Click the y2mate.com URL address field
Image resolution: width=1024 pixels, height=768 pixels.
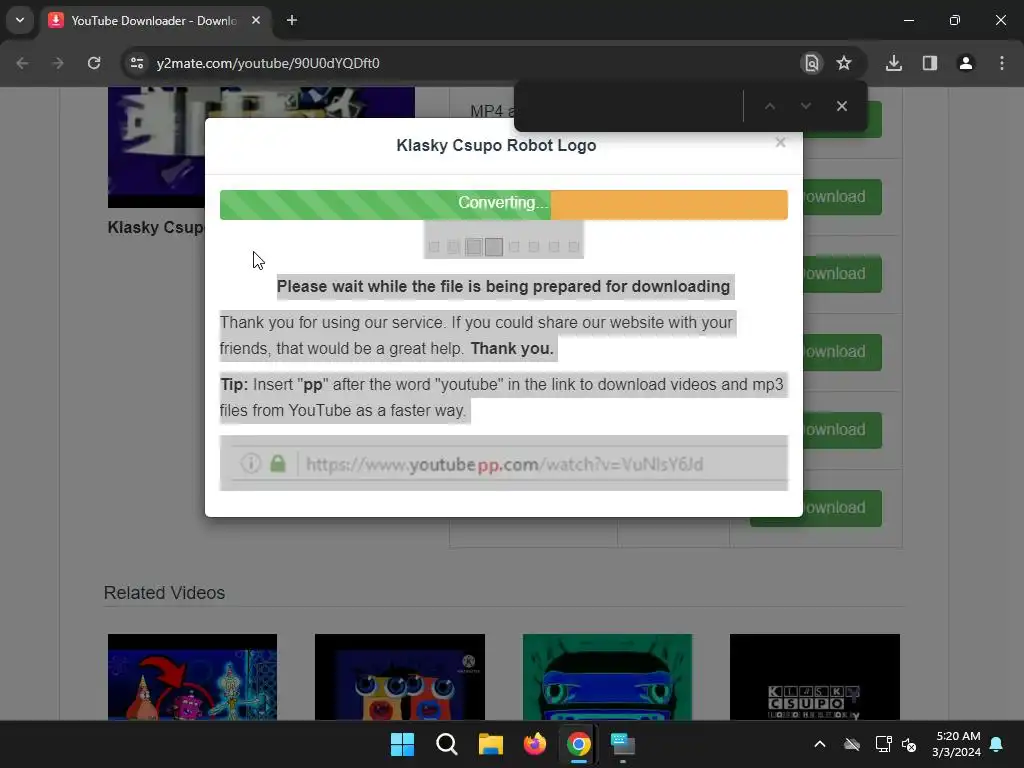coord(268,63)
